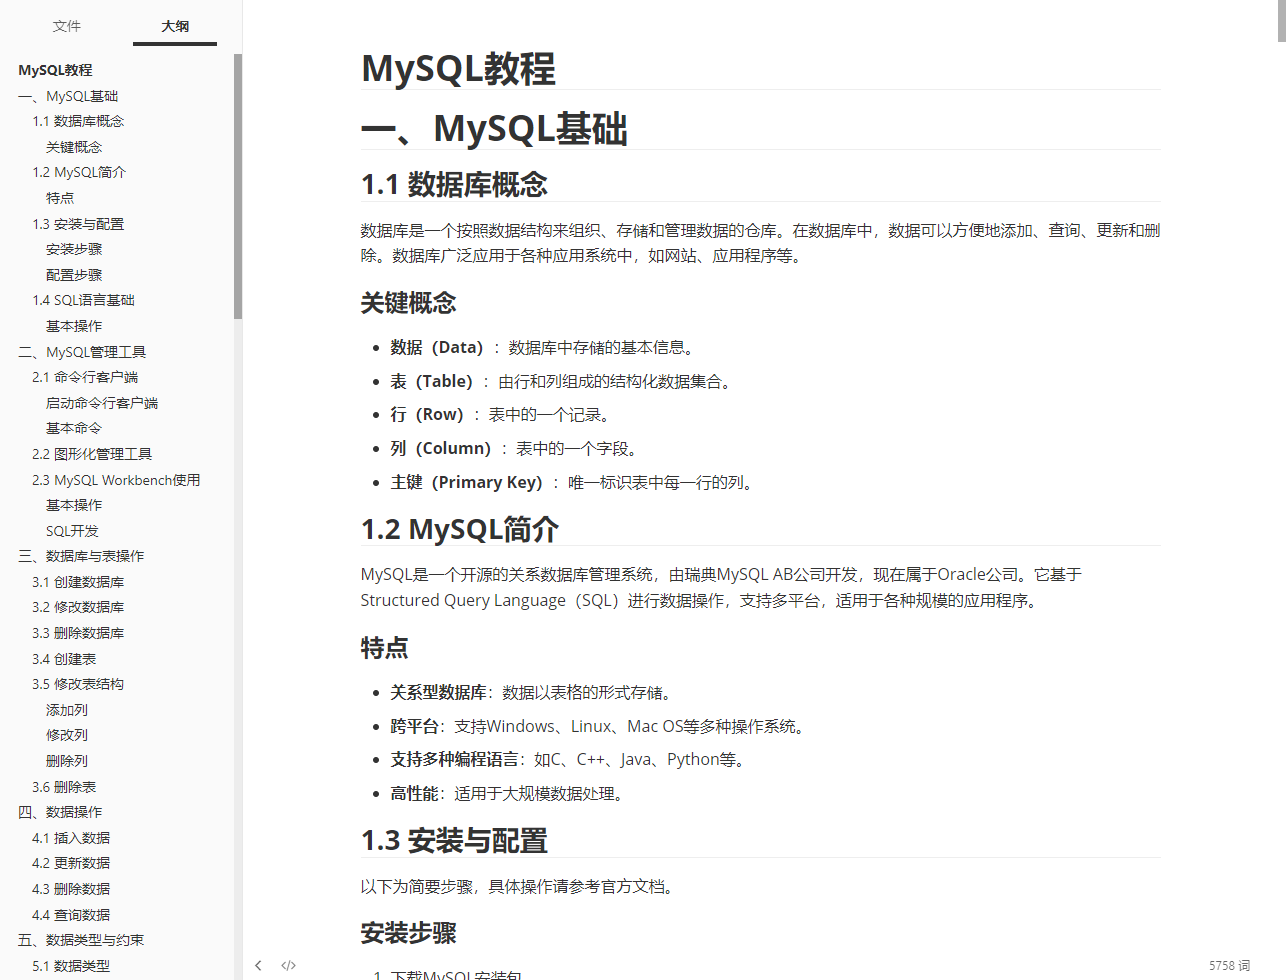Toggle source code mode icon
Screen dimensions: 1286x980
pos(289,965)
